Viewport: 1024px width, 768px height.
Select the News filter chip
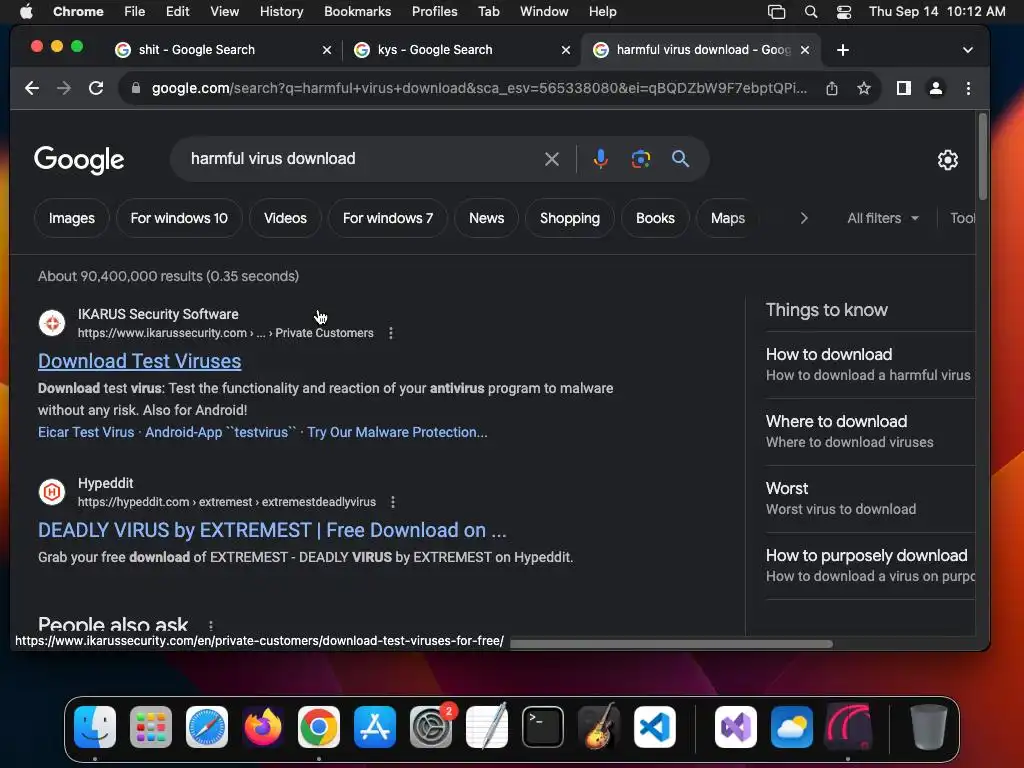(x=487, y=218)
